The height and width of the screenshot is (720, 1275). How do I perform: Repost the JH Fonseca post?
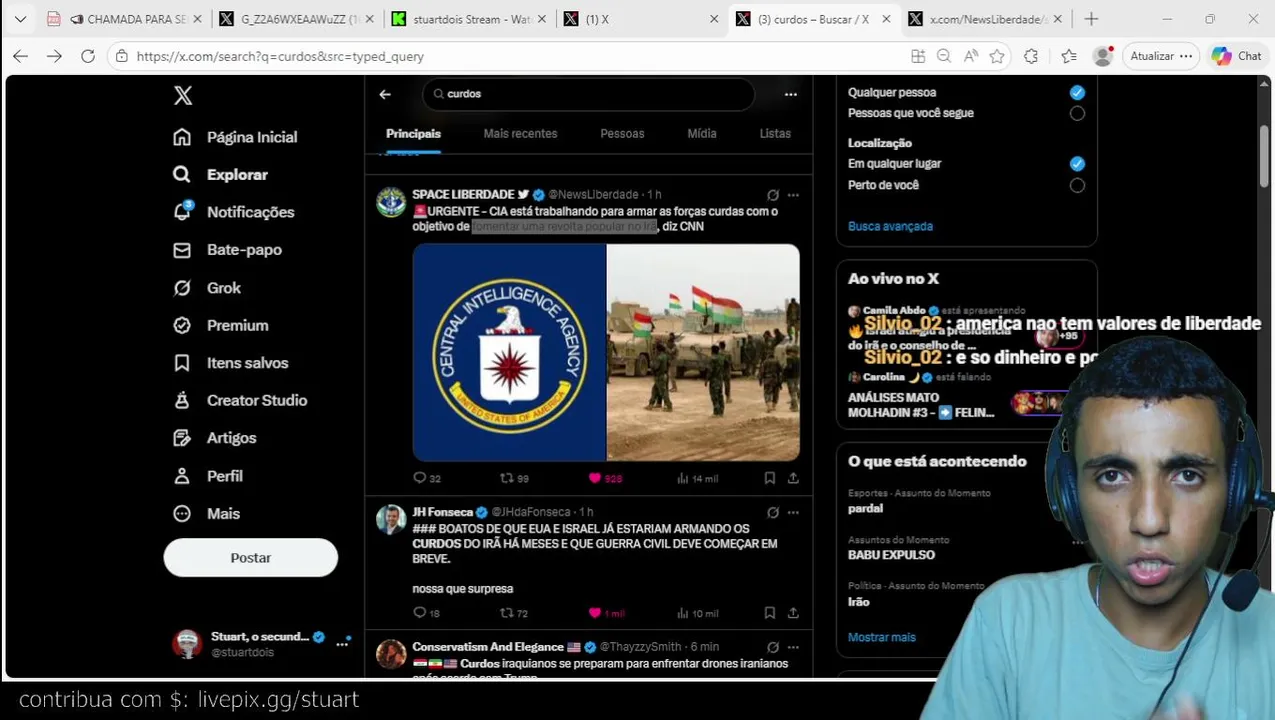pyautogui.click(x=514, y=613)
